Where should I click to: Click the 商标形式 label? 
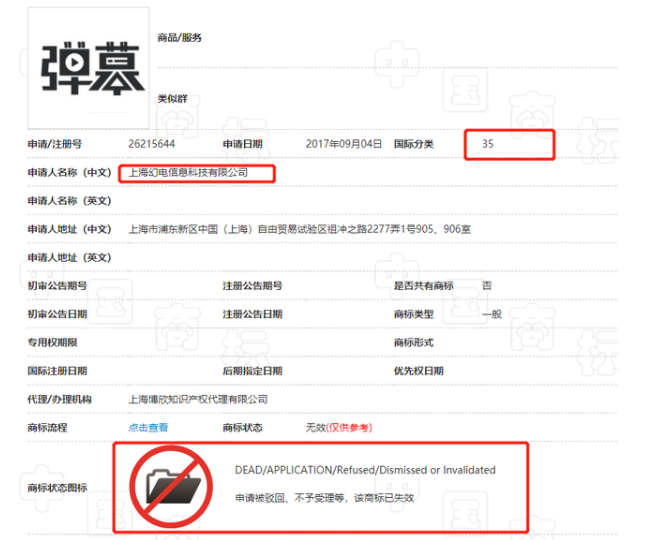tap(414, 343)
